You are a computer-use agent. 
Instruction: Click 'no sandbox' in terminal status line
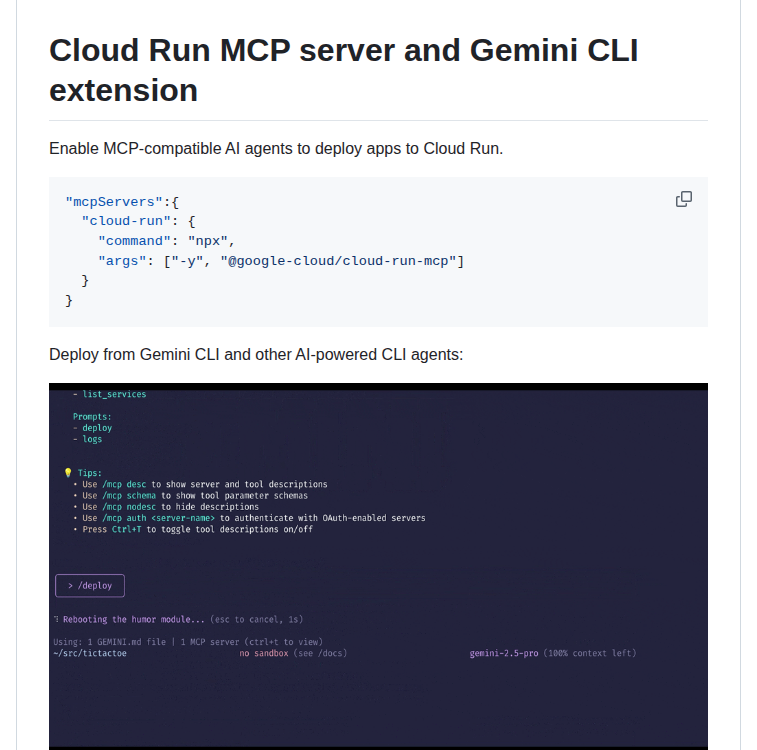pos(264,653)
